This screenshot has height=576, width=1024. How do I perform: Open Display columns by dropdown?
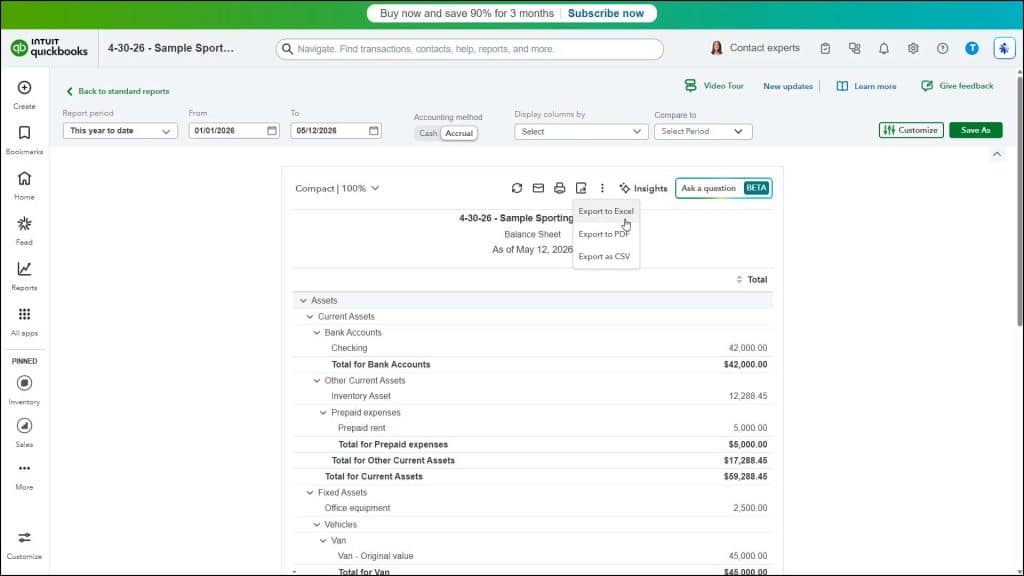(x=581, y=131)
